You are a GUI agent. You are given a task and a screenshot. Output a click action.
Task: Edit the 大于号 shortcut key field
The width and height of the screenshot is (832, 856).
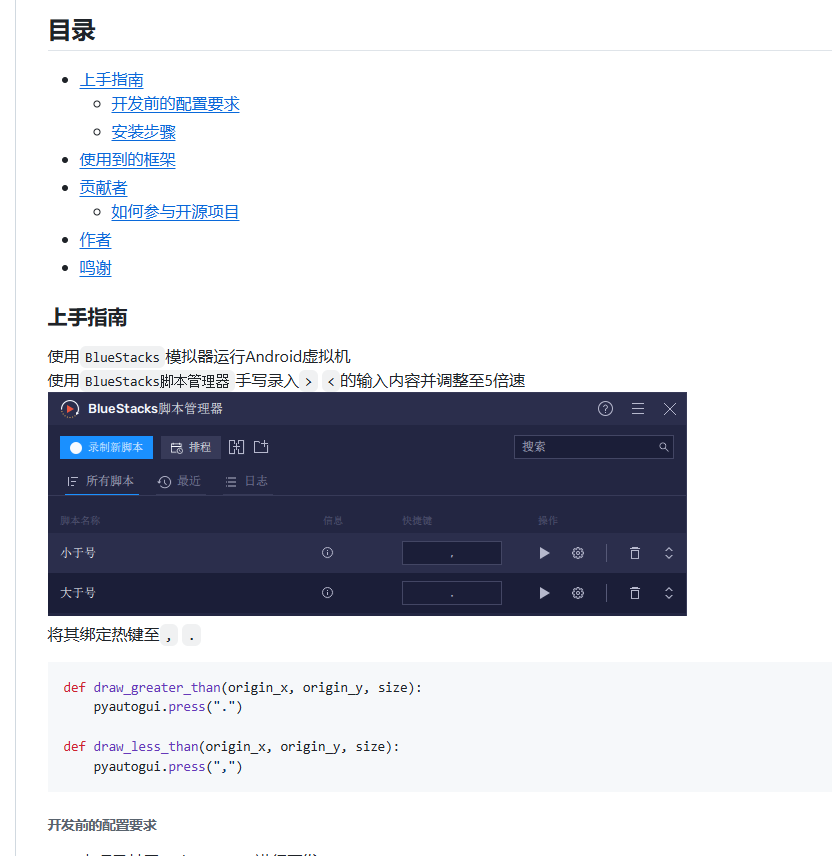451,593
